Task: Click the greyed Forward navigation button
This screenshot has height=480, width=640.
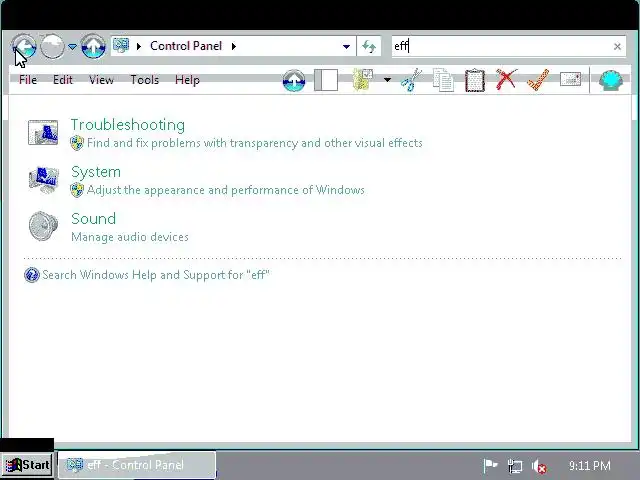Action: pyautogui.click(x=52, y=46)
